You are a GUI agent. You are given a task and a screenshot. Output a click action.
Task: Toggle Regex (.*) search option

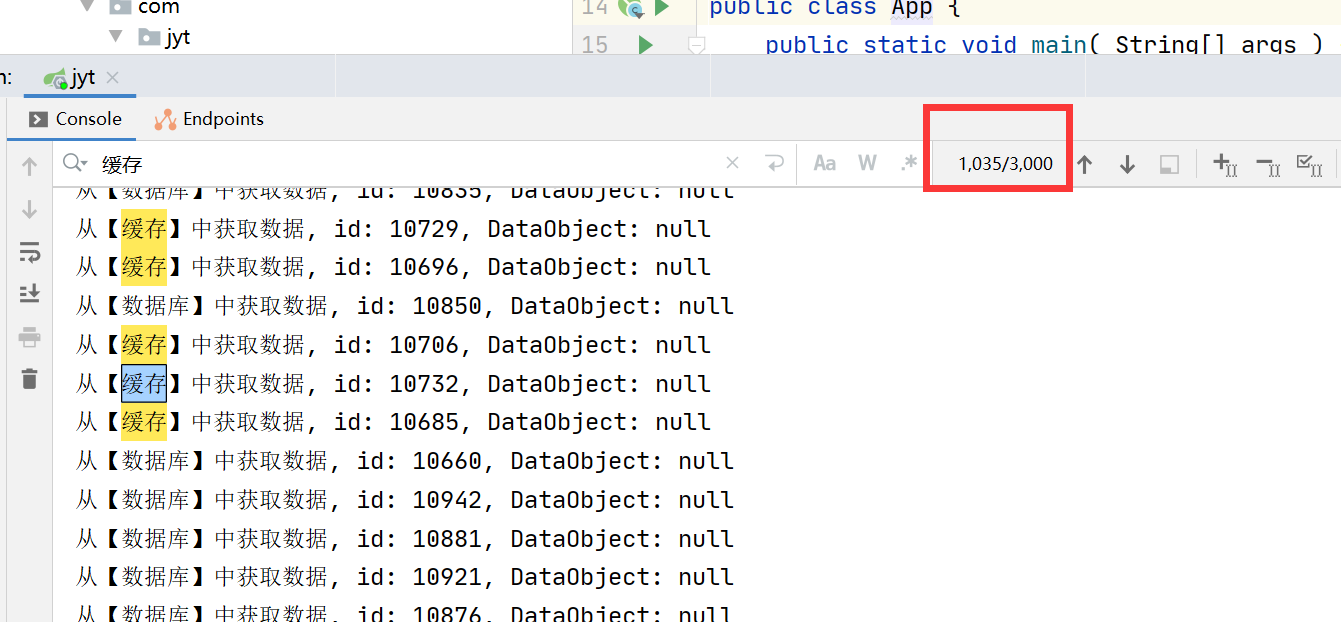[908, 163]
